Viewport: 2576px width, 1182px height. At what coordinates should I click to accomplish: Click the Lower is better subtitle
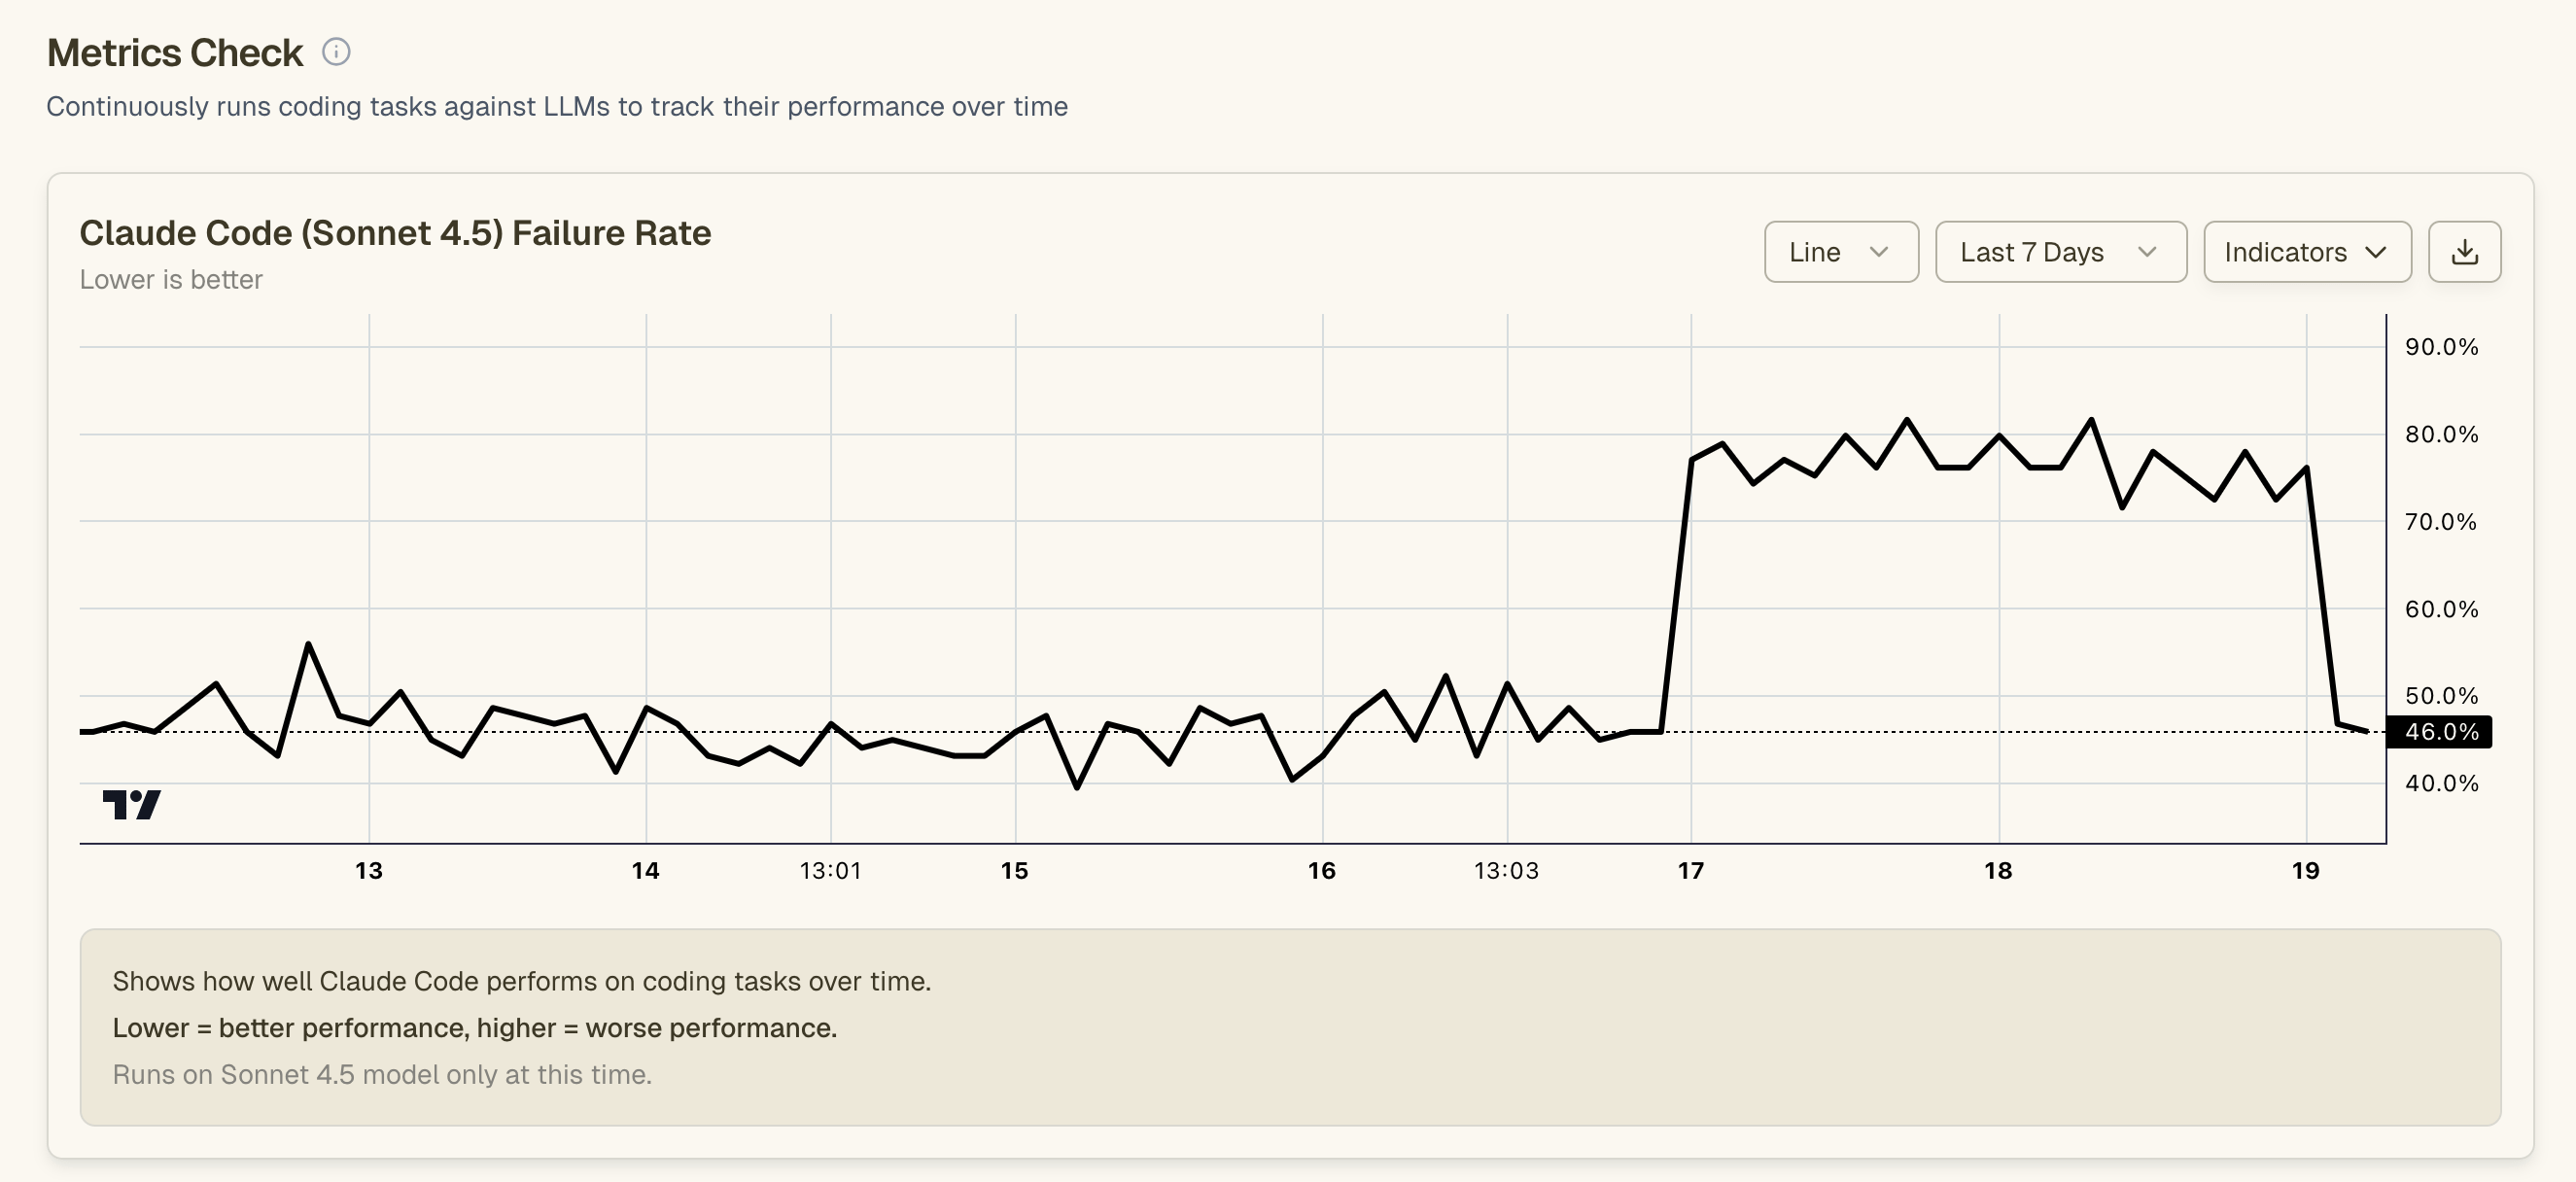(170, 279)
